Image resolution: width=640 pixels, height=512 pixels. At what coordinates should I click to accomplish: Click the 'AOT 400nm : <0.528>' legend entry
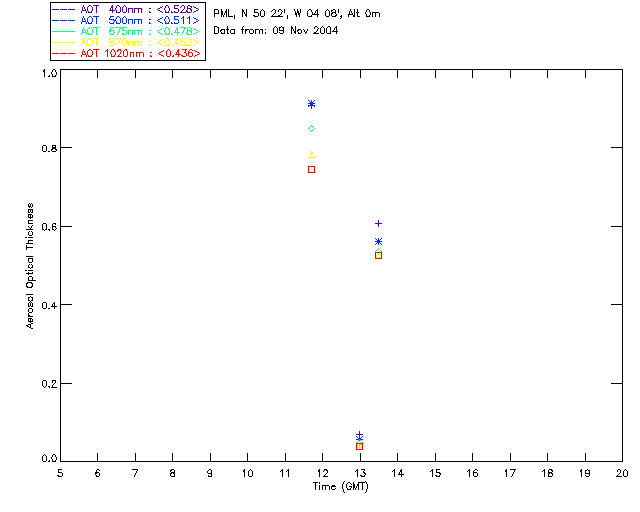[x=126, y=9]
